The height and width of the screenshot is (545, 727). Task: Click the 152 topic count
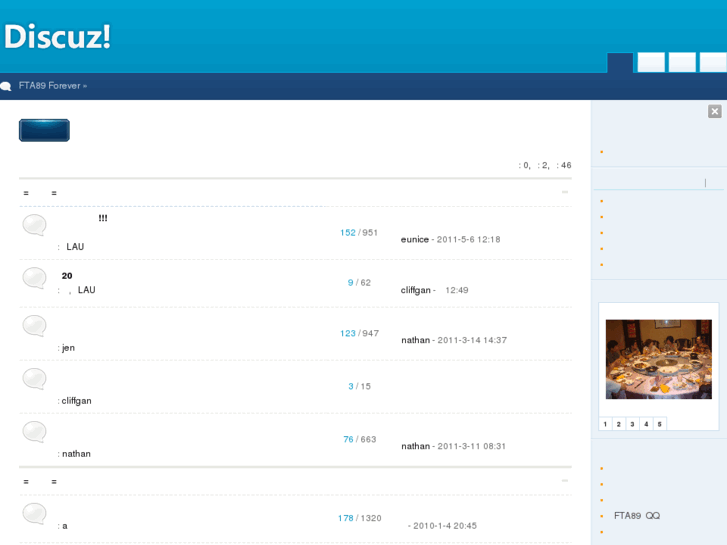tap(348, 233)
